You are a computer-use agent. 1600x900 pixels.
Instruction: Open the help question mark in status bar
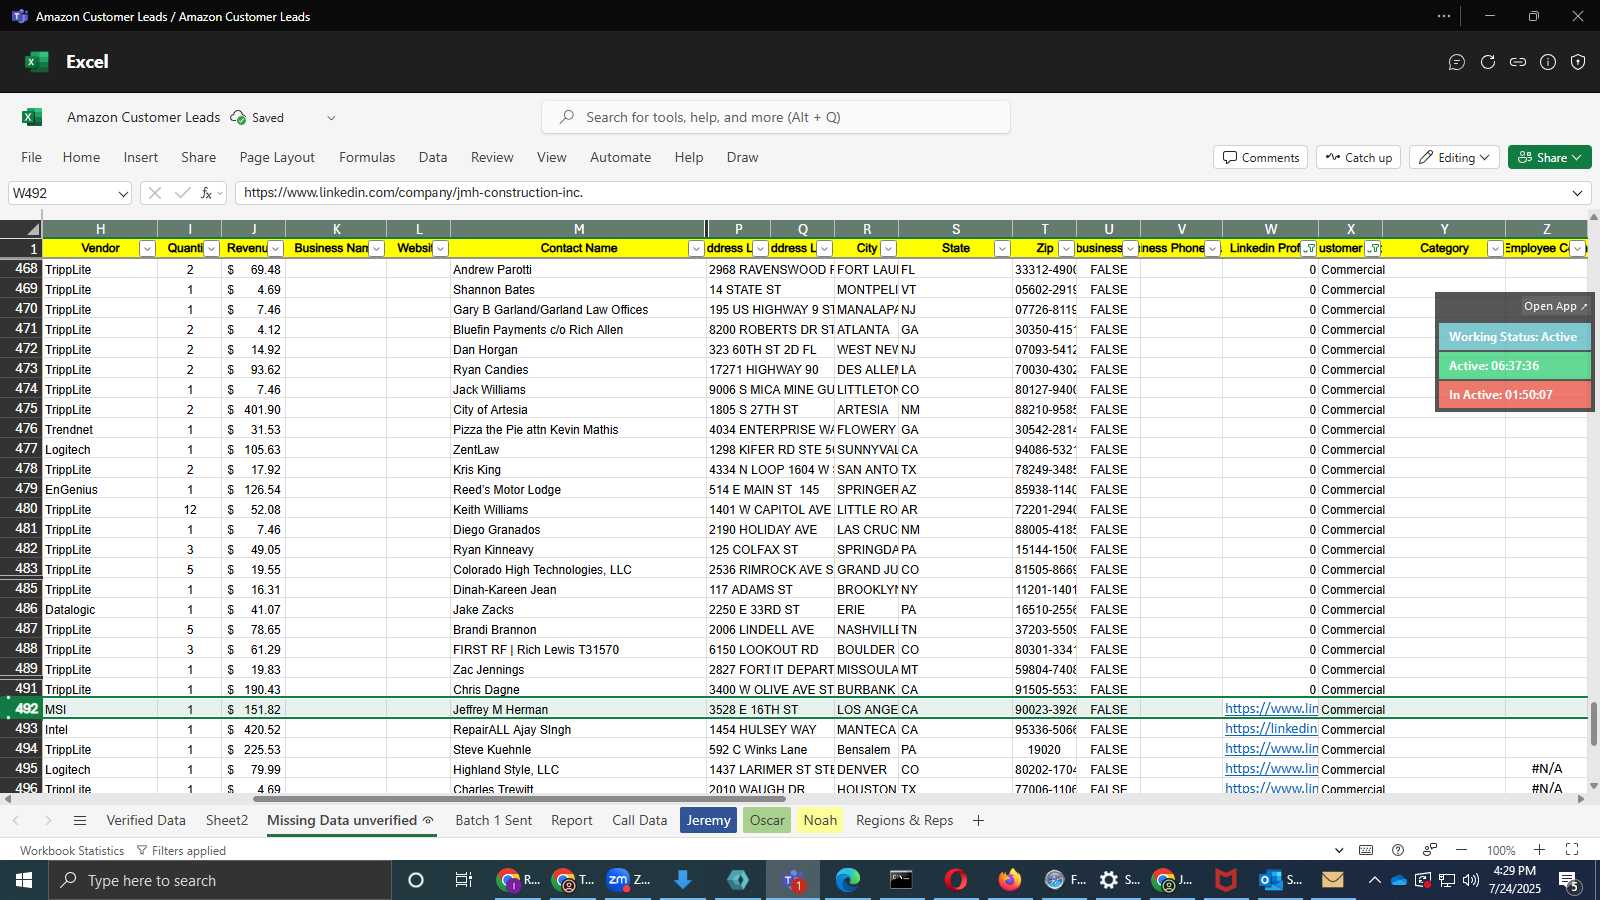[x=1398, y=850]
